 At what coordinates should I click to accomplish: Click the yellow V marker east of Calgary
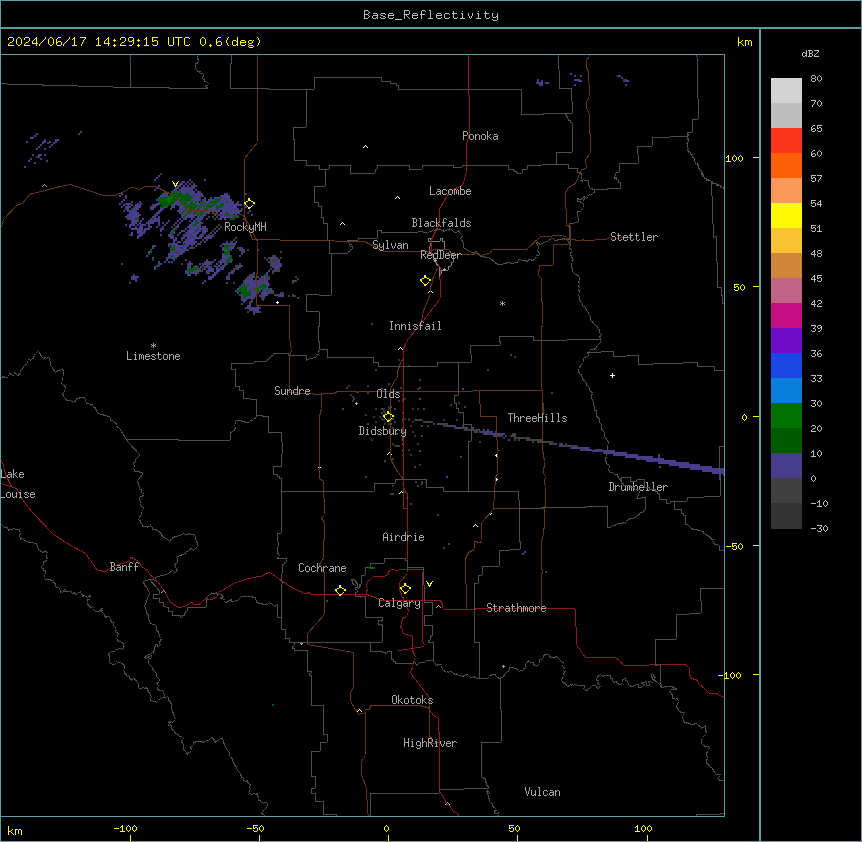click(429, 584)
